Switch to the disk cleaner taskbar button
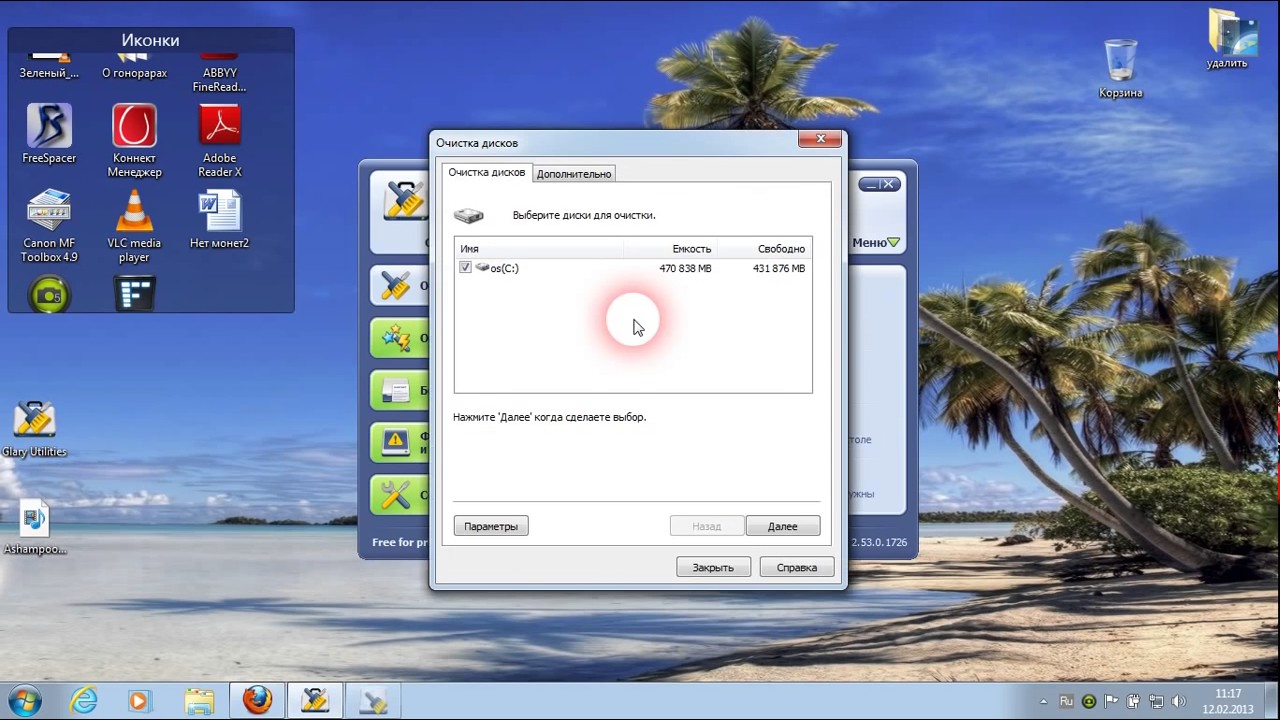 373,700
